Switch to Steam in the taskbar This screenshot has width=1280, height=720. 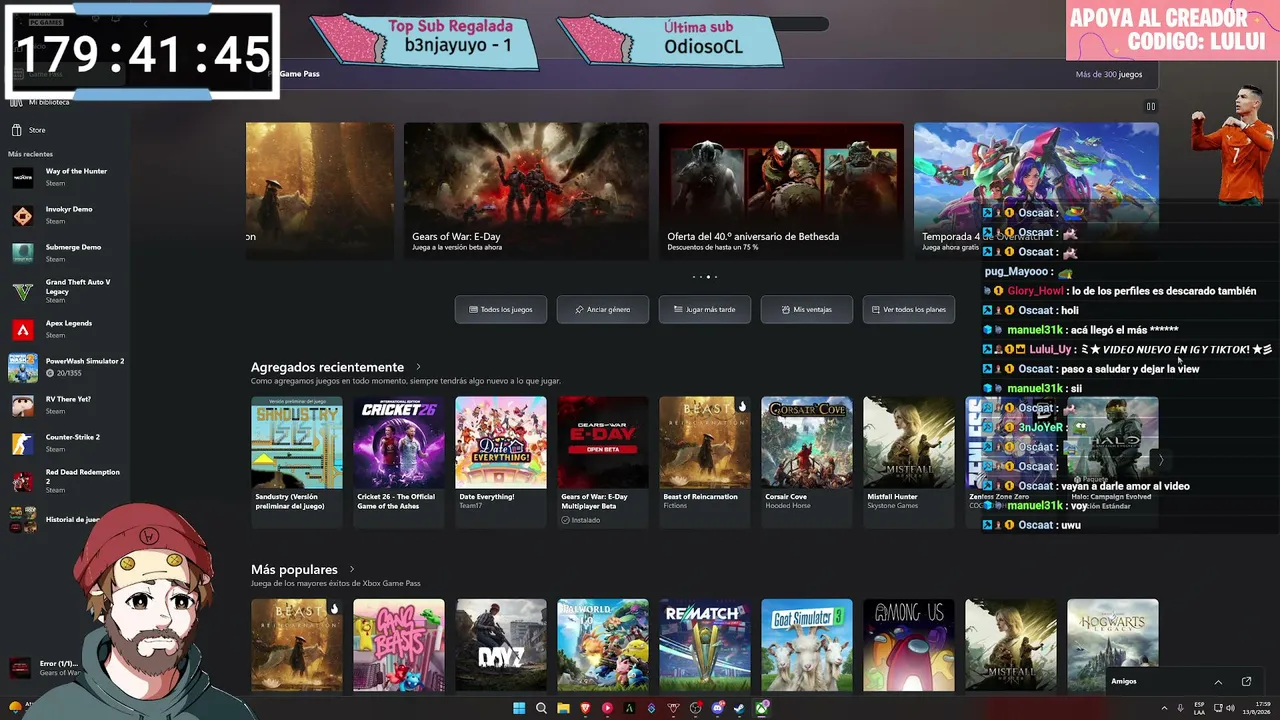tap(739, 708)
